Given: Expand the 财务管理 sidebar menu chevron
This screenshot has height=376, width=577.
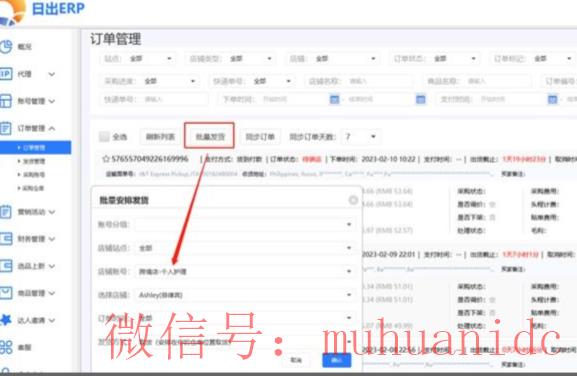Looking at the screenshot, I should [52, 239].
